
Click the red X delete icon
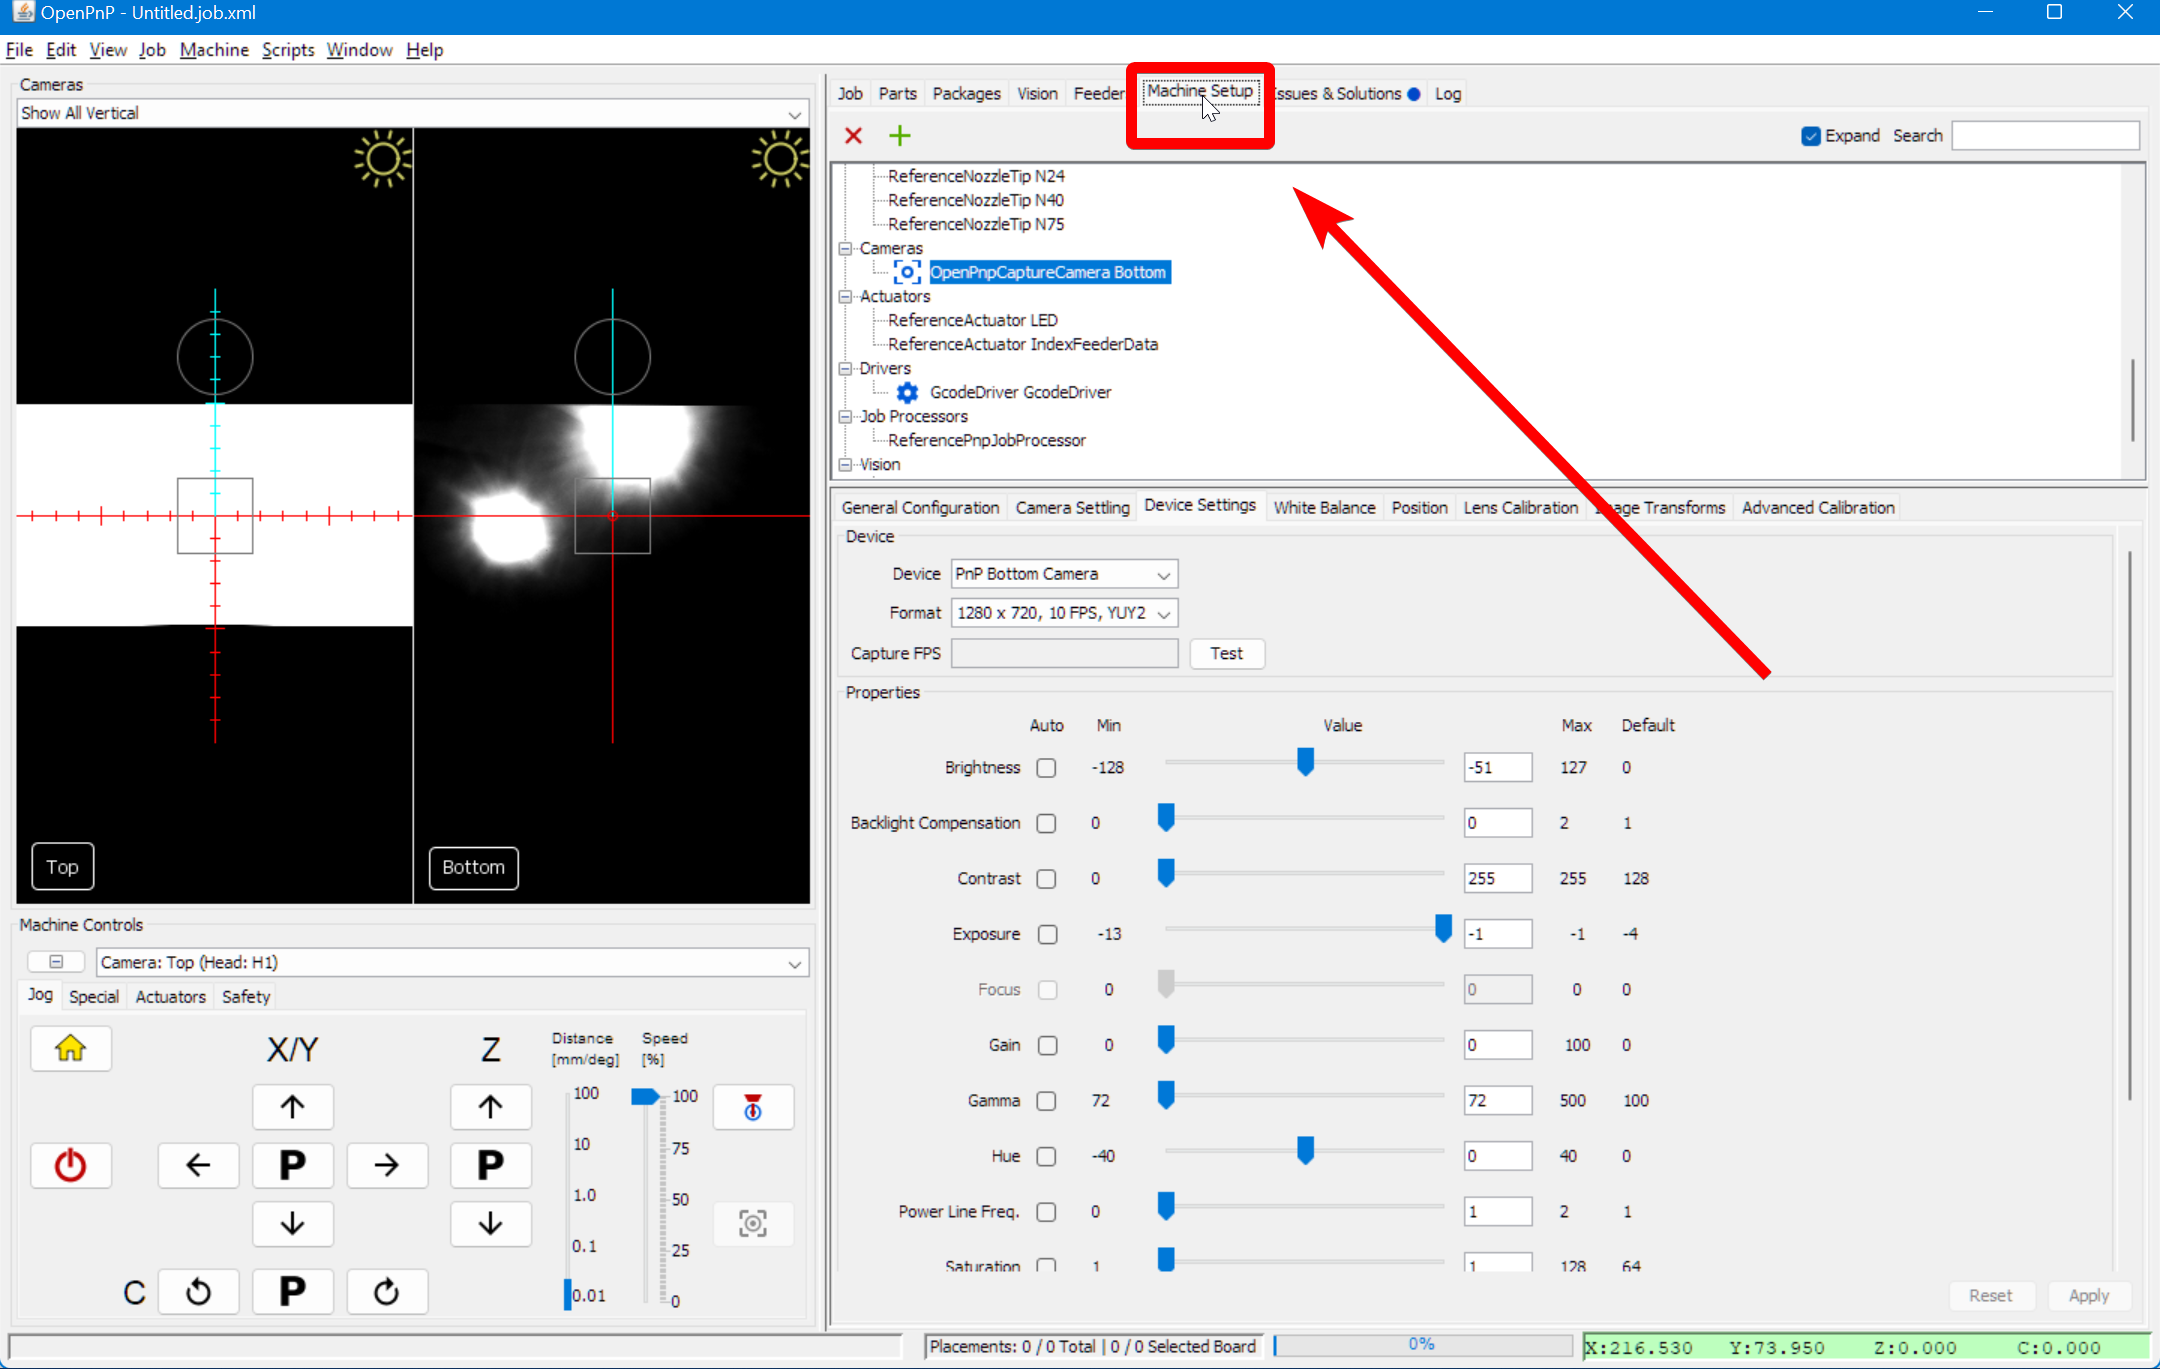click(853, 135)
